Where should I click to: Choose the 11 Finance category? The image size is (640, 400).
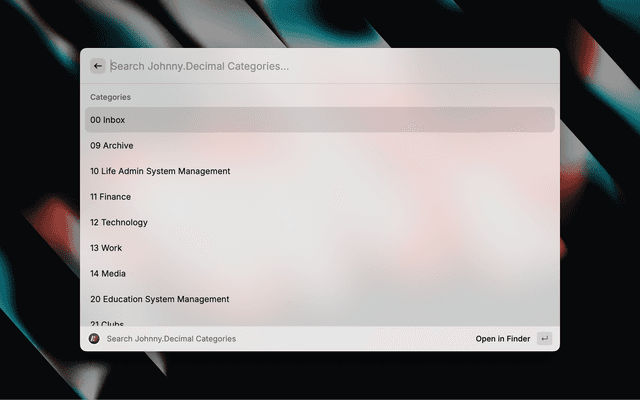click(x=320, y=197)
